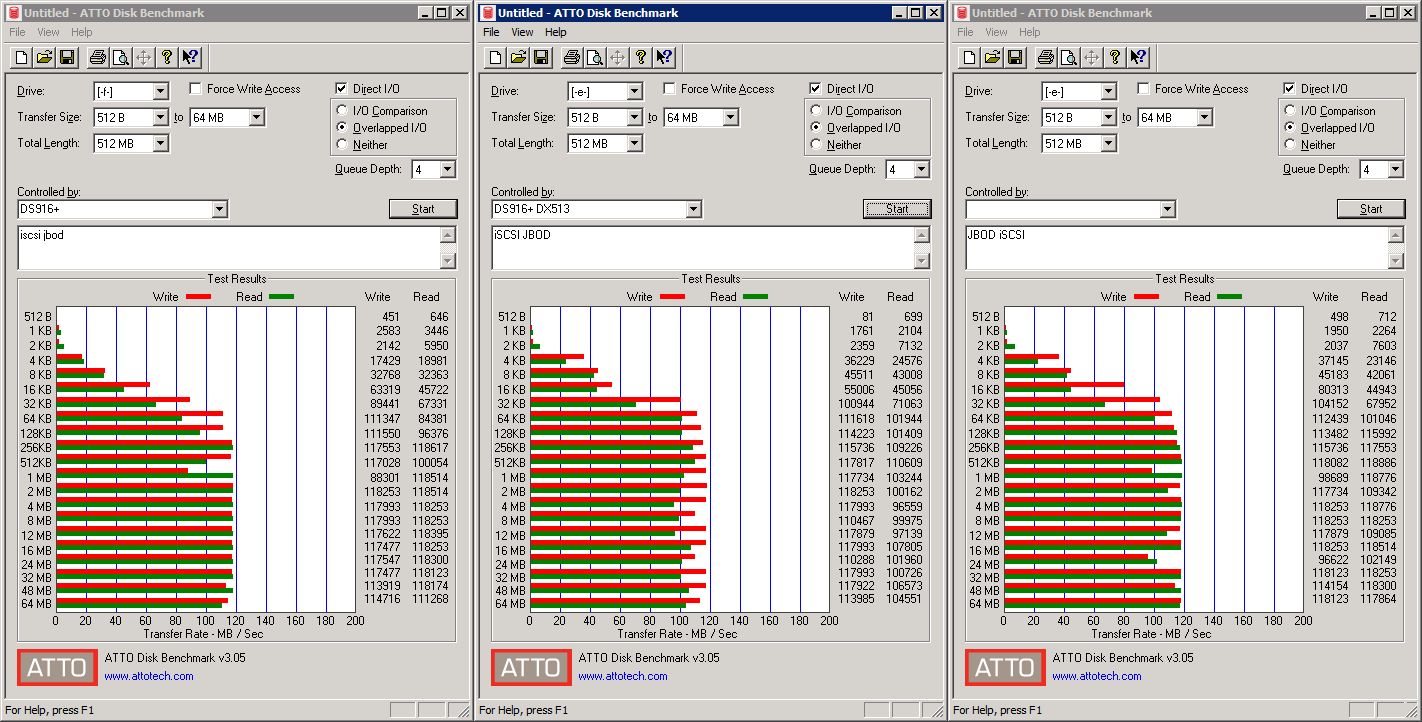Open the empty Controlled by dropdown, right window
Screen dimensions: 1422x722
click(x=1167, y=209)
